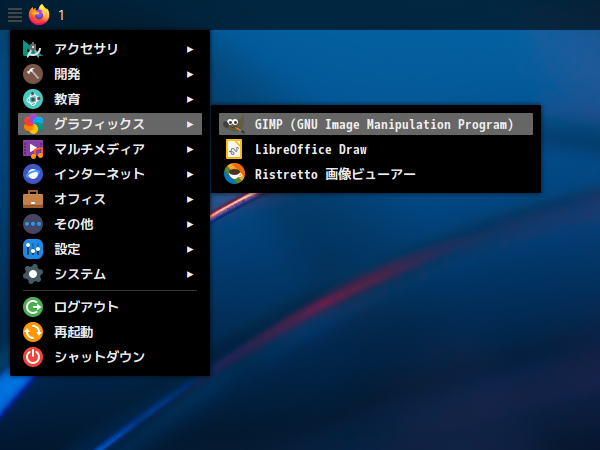600x450 pixels.
Task: Click the Ristretto coffee cup icon
Action: coord(234,174)
